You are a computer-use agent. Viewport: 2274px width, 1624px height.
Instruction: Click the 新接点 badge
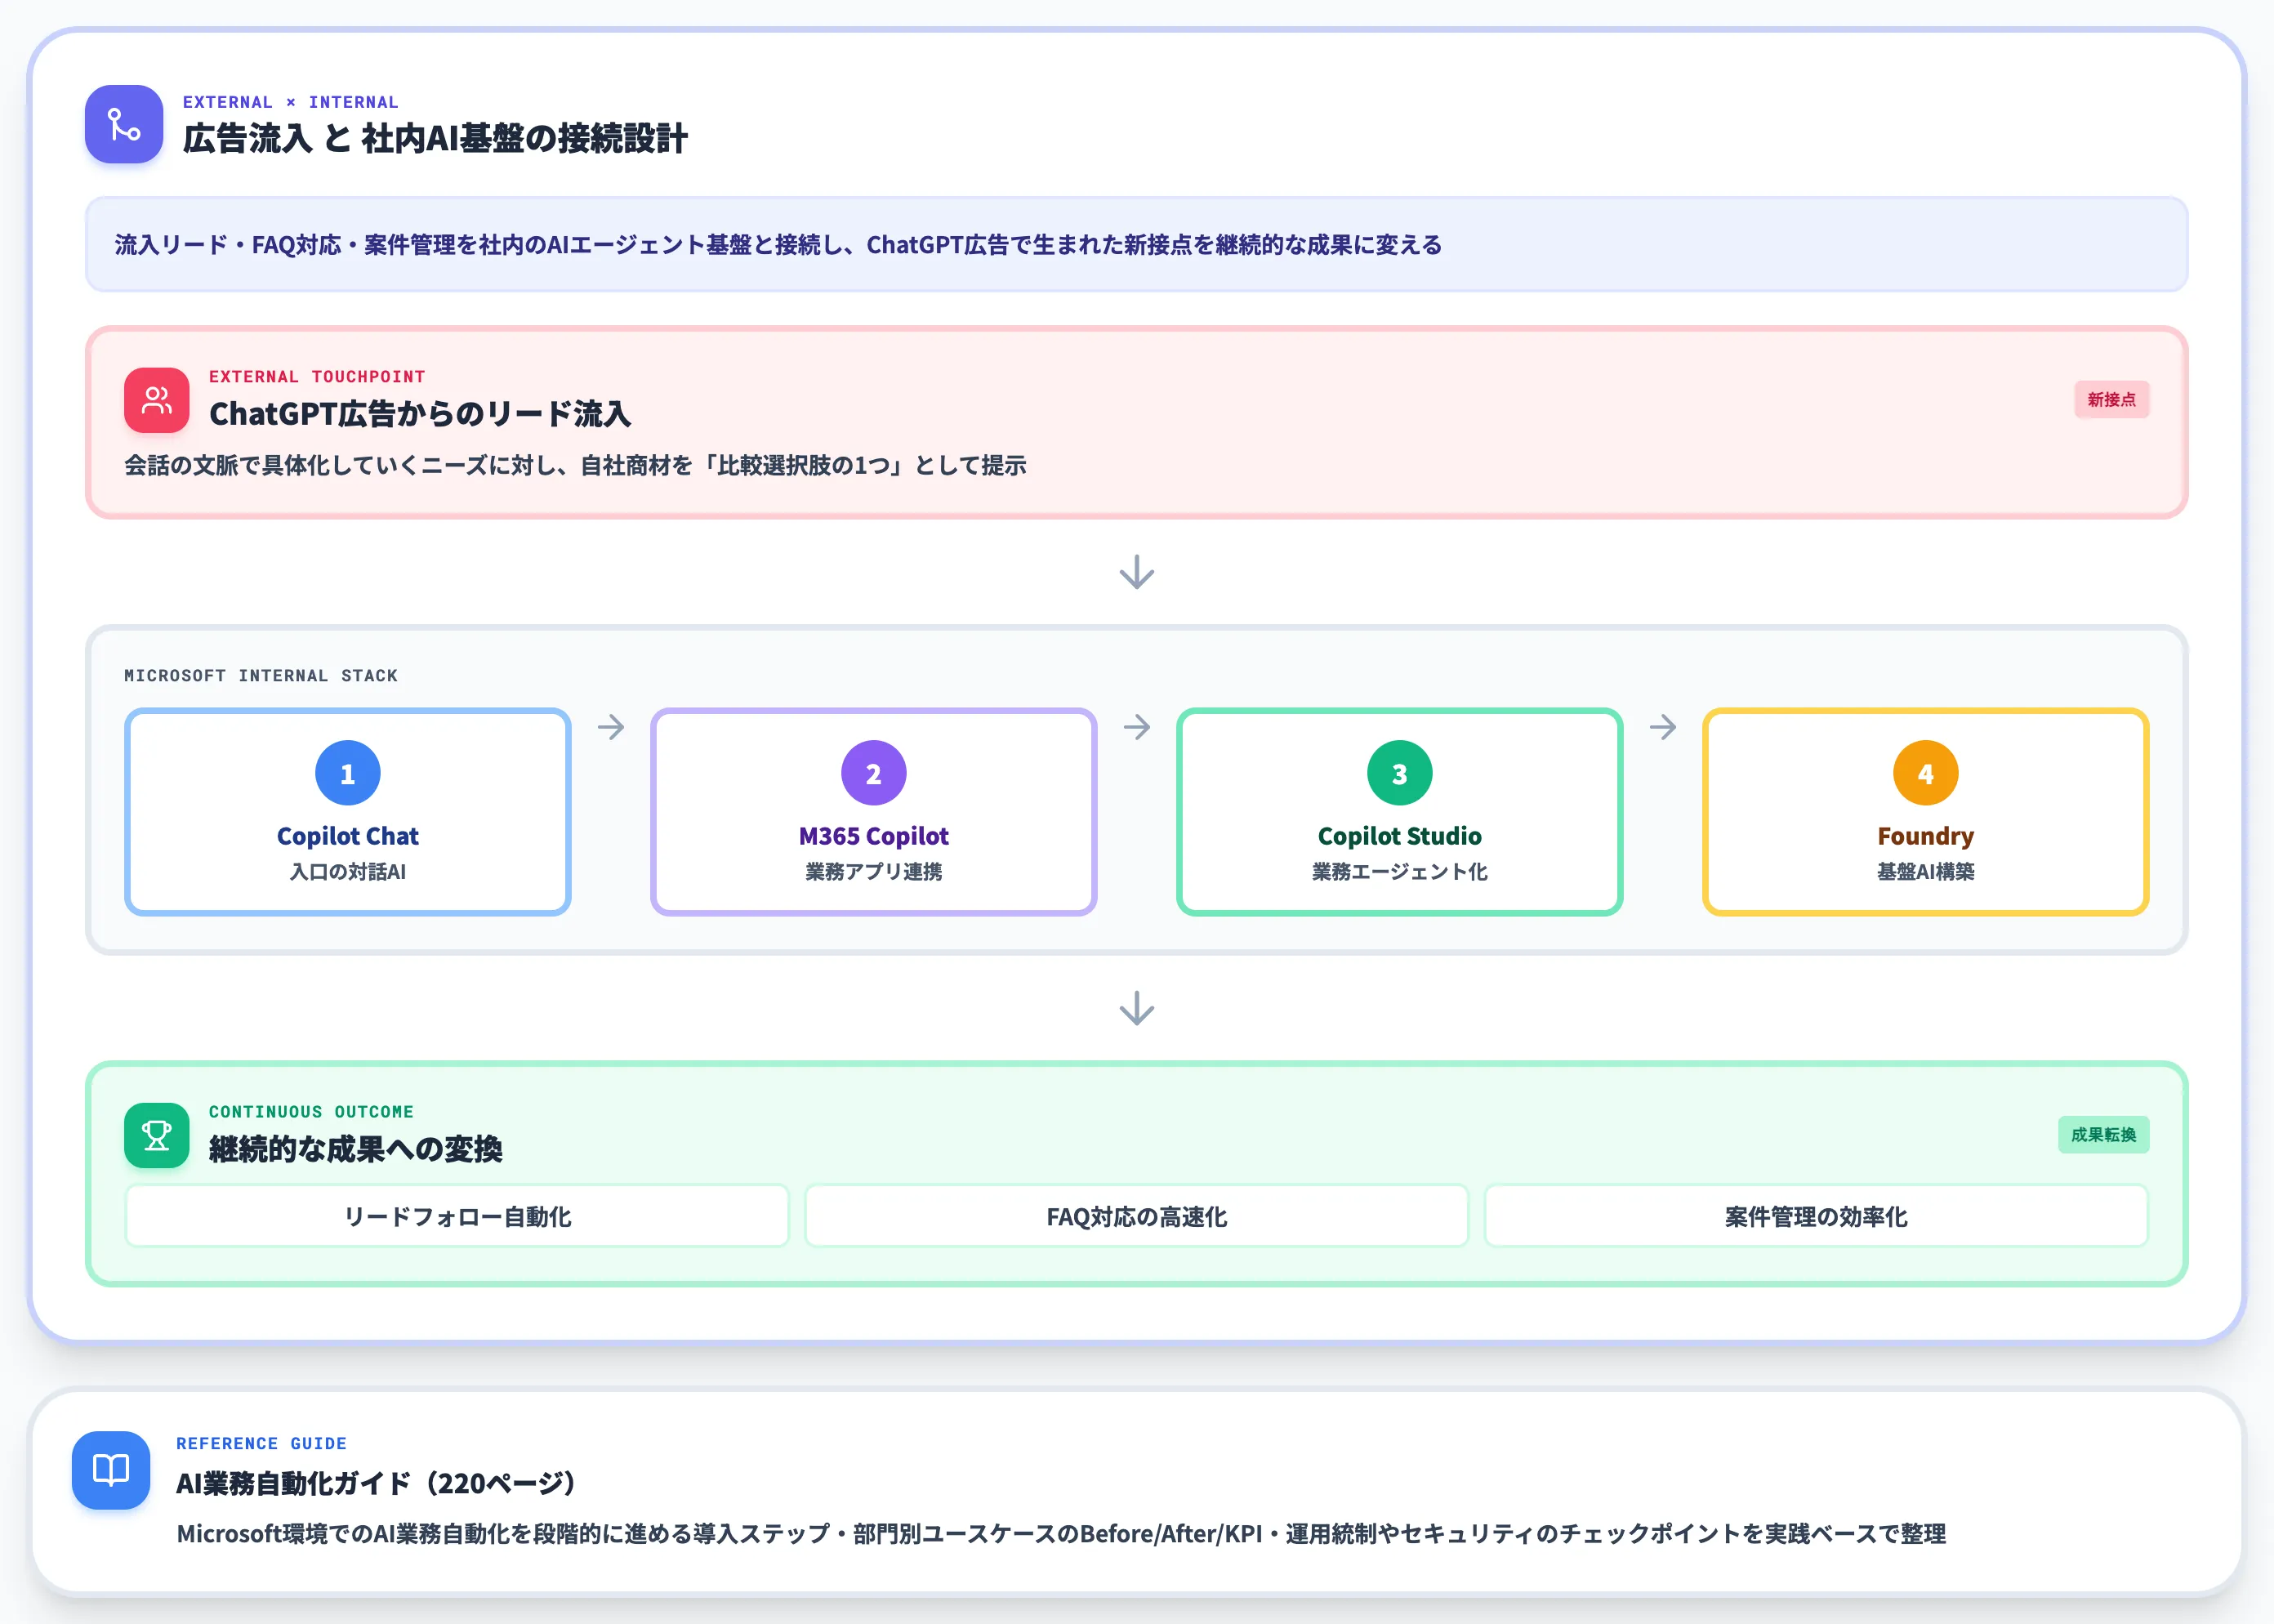click(2111, 400)
